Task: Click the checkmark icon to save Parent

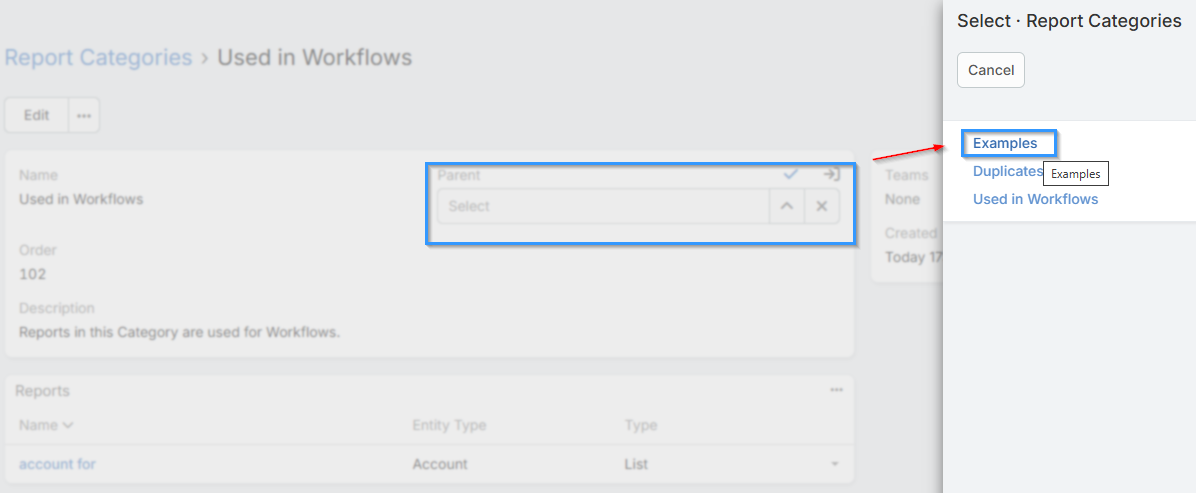Action: pyautogui.click(x=791, y=174)
